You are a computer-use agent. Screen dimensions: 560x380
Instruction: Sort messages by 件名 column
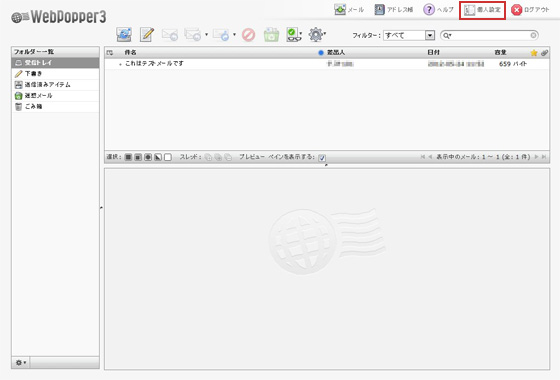point(130,52)
